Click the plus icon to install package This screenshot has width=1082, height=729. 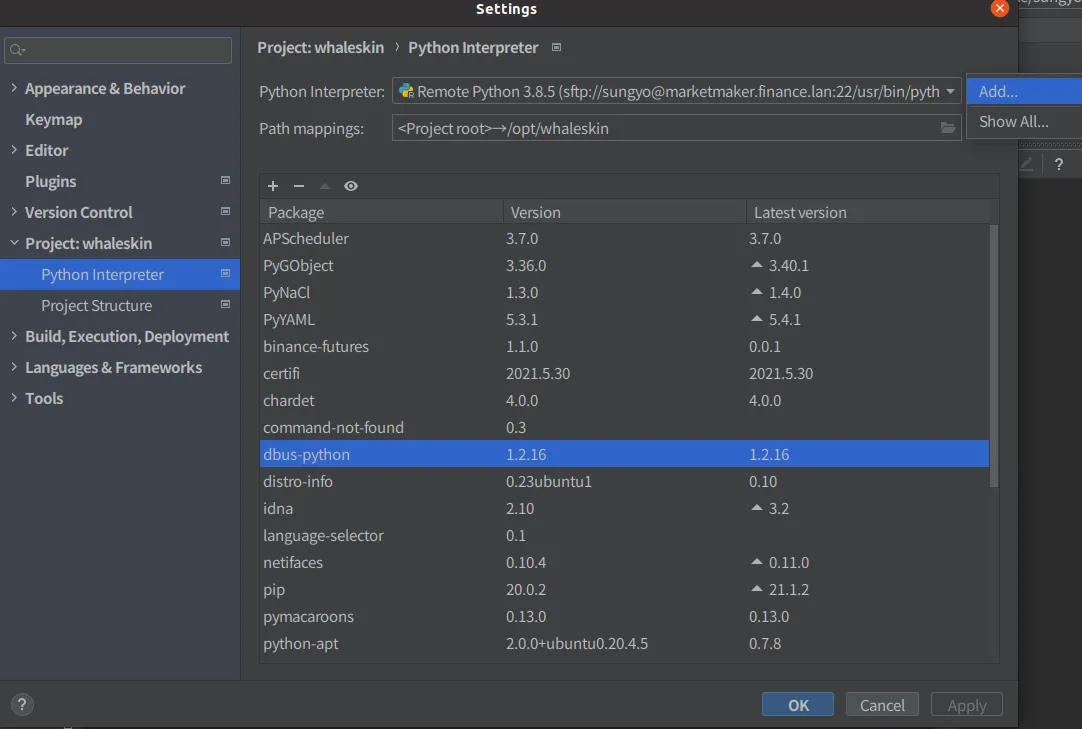[x=273, y=186]
